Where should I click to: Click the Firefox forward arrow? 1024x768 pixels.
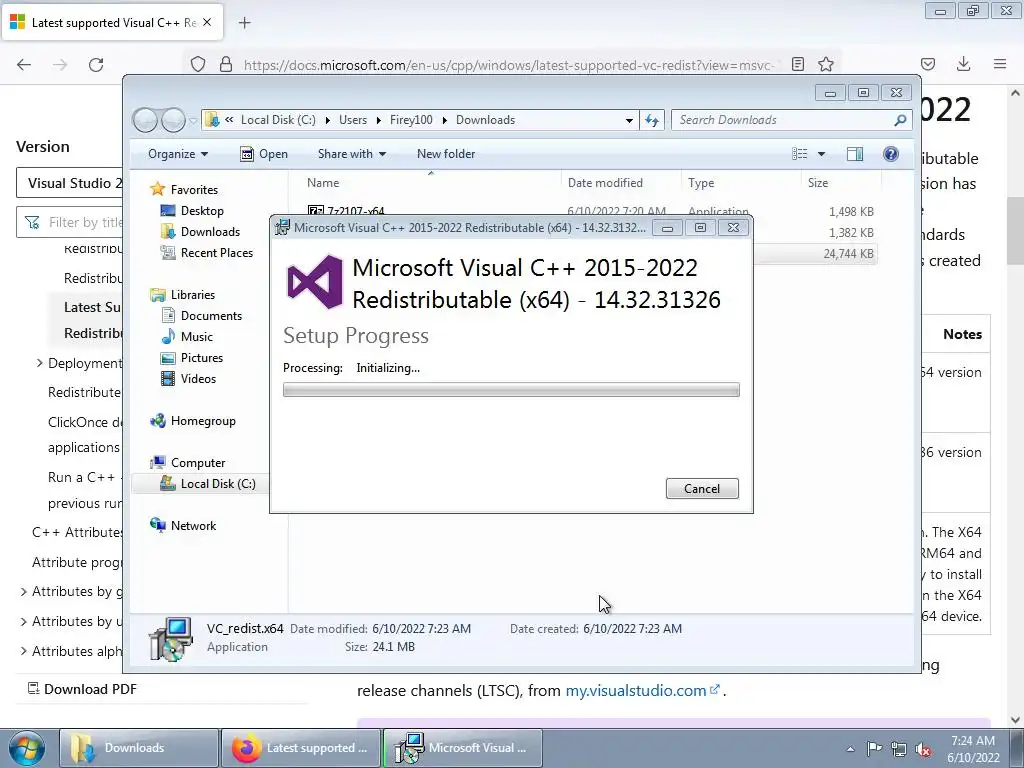60,64
